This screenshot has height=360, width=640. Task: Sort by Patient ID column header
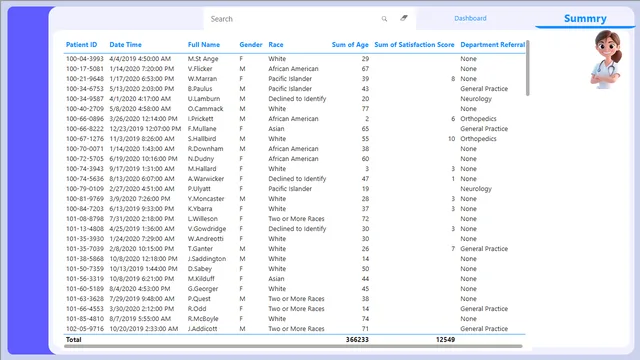[82, 44]
